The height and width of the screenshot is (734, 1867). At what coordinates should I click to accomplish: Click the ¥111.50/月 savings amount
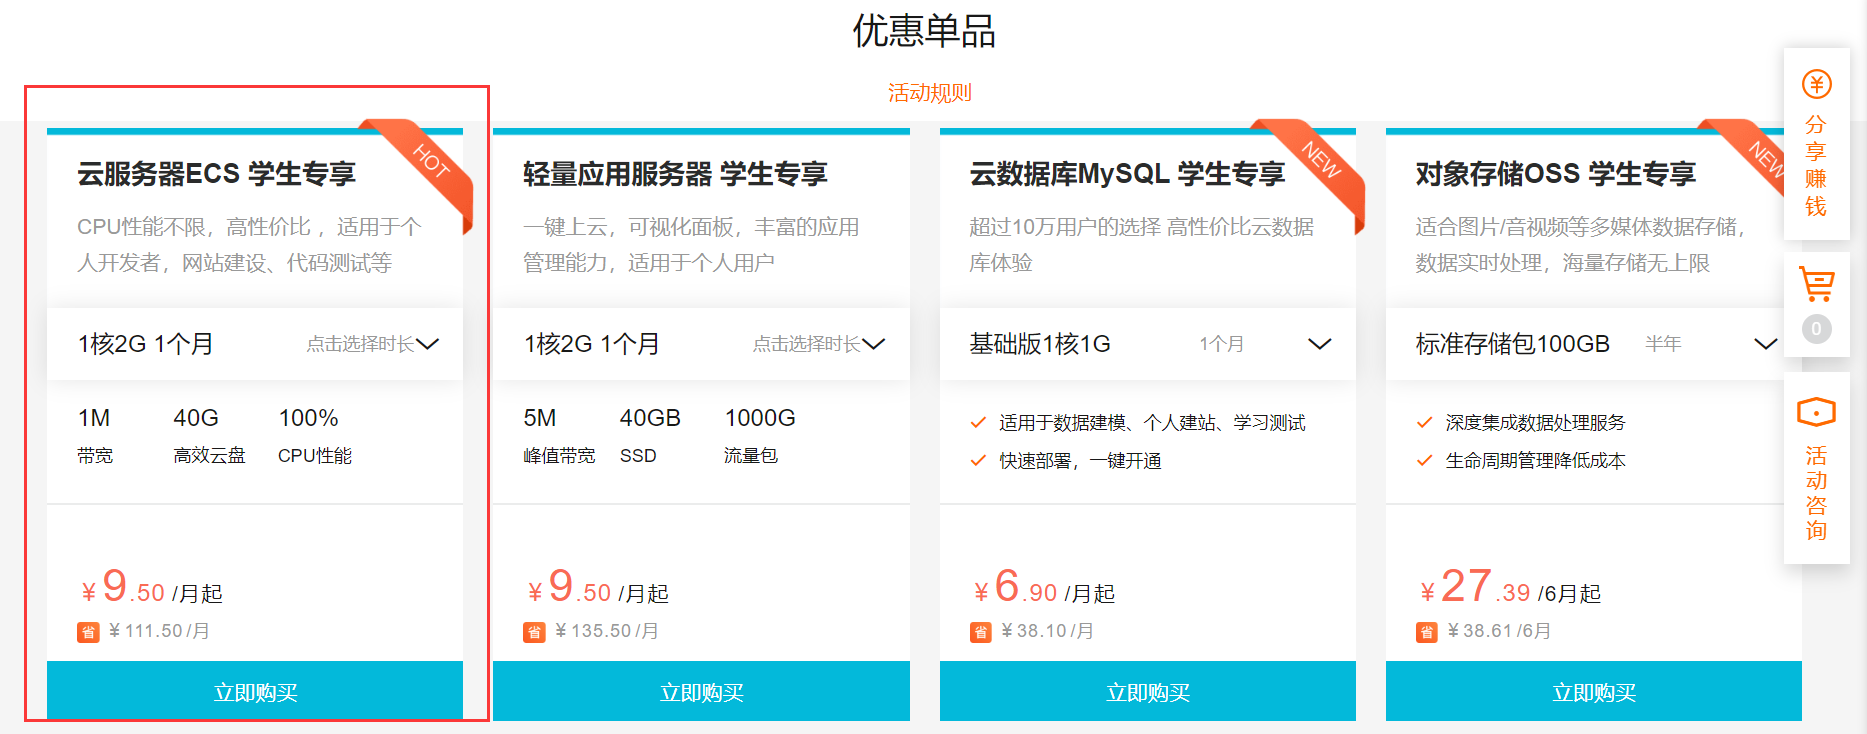159,631
